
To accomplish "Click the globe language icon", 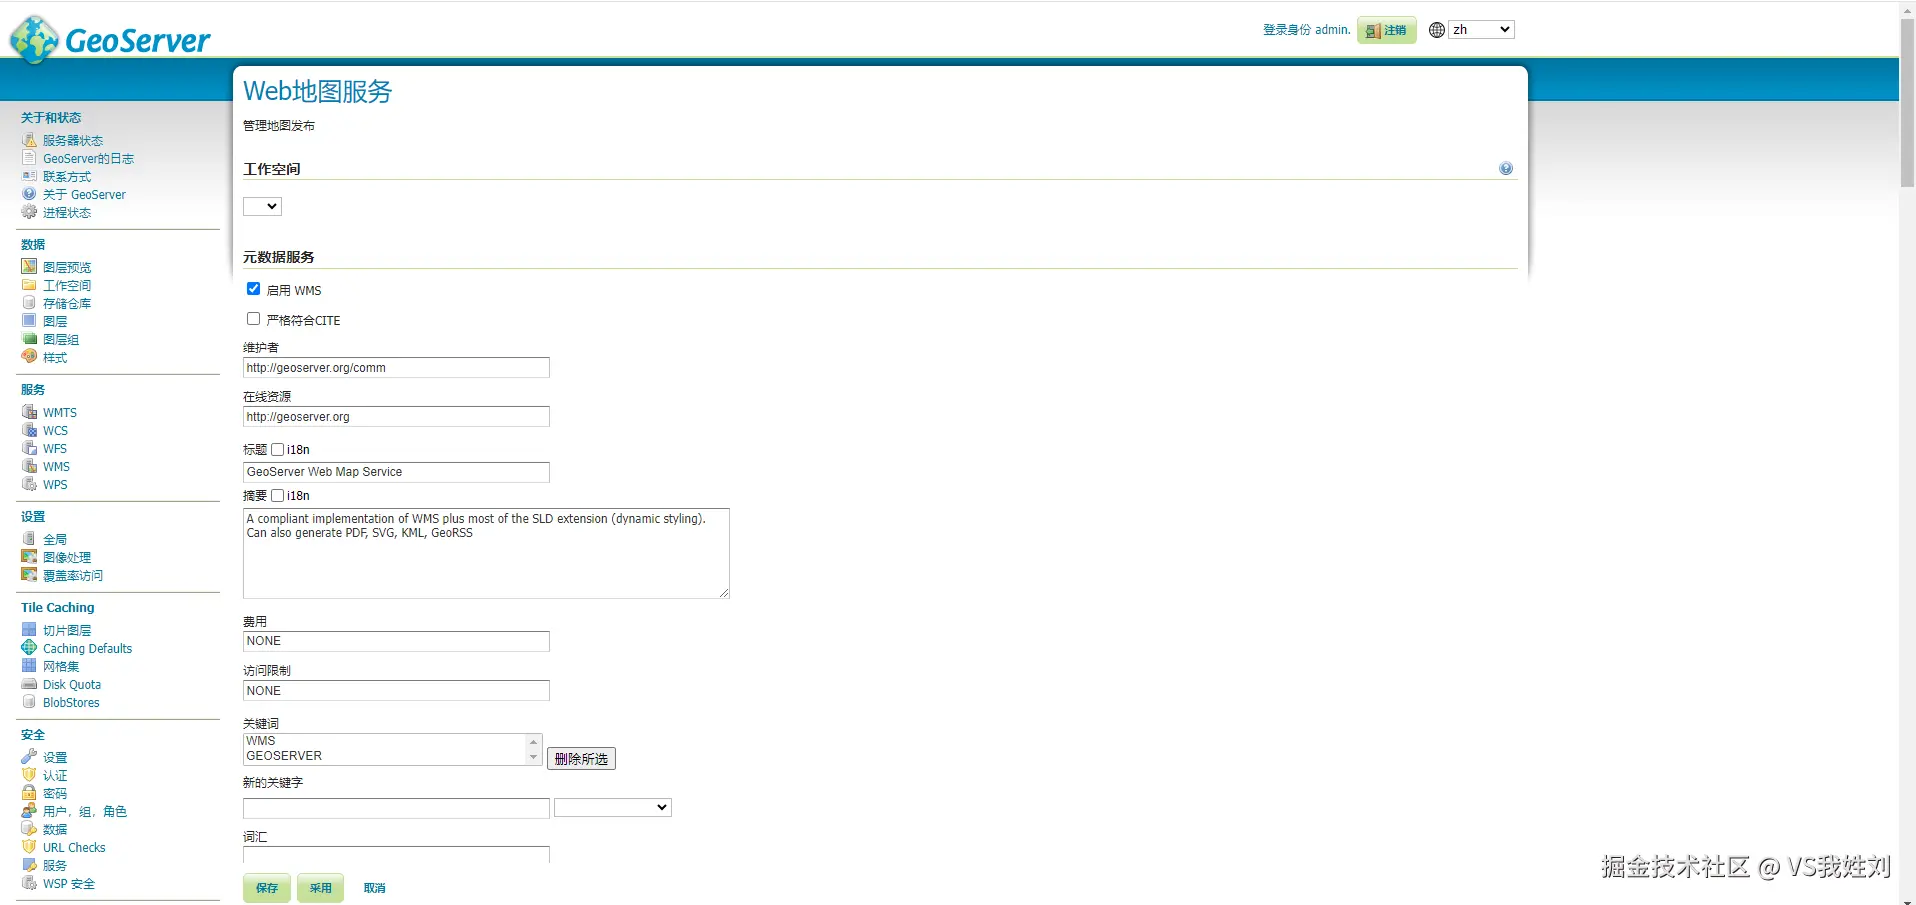I will click(1437, 30).
